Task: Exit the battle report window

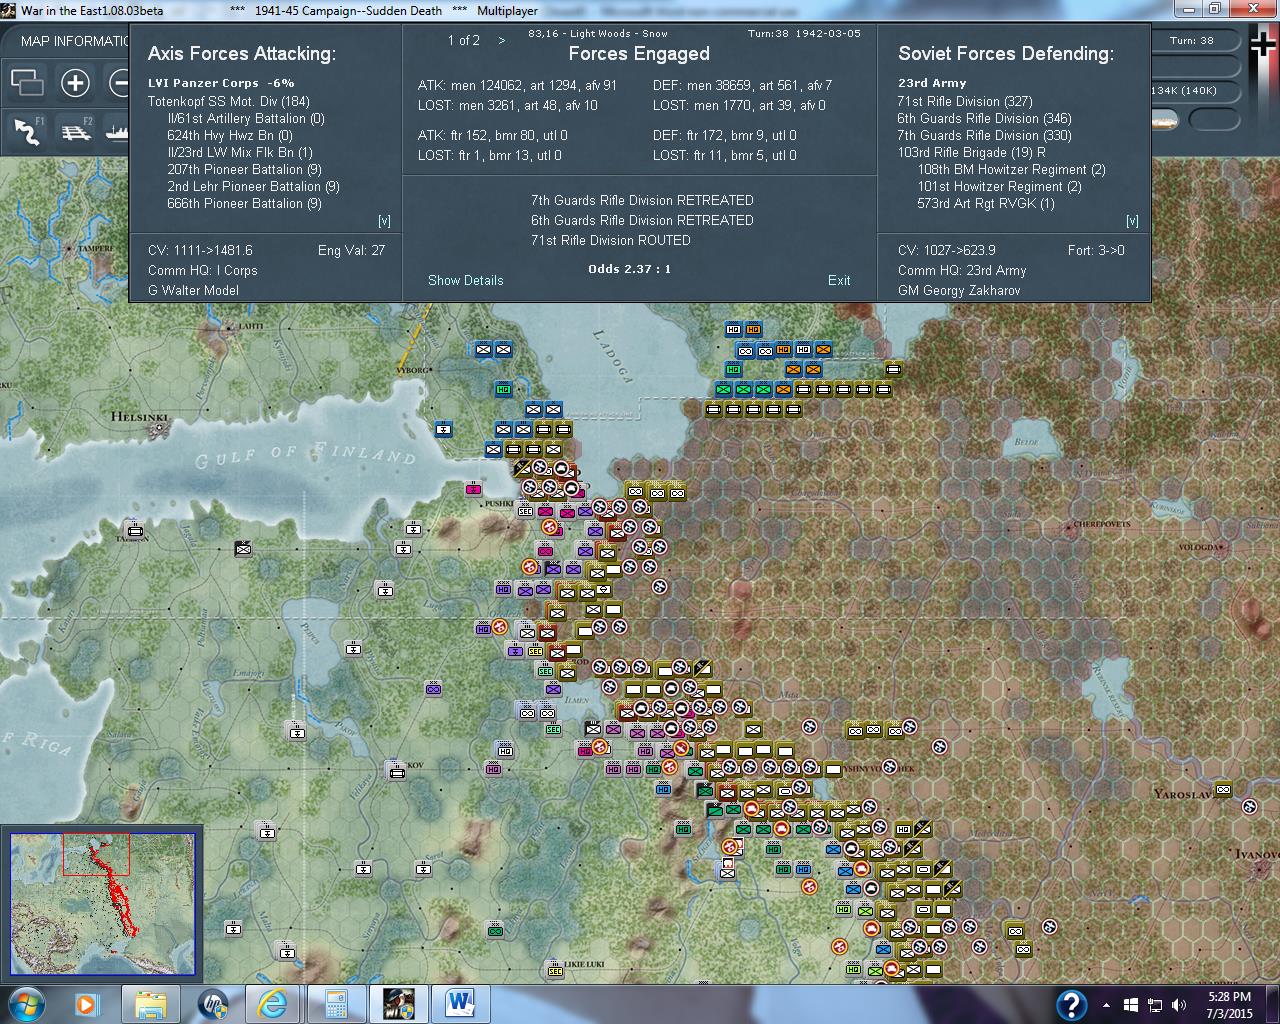Action: tap(839, 280)
